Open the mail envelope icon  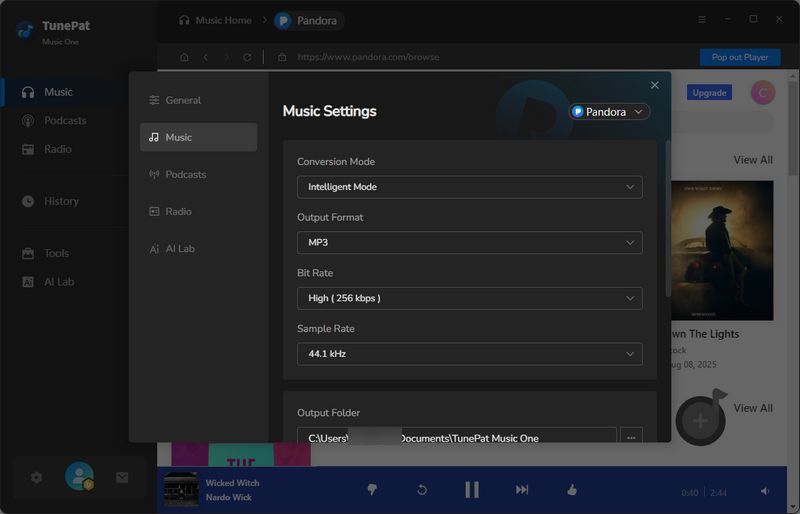[122, 478]
